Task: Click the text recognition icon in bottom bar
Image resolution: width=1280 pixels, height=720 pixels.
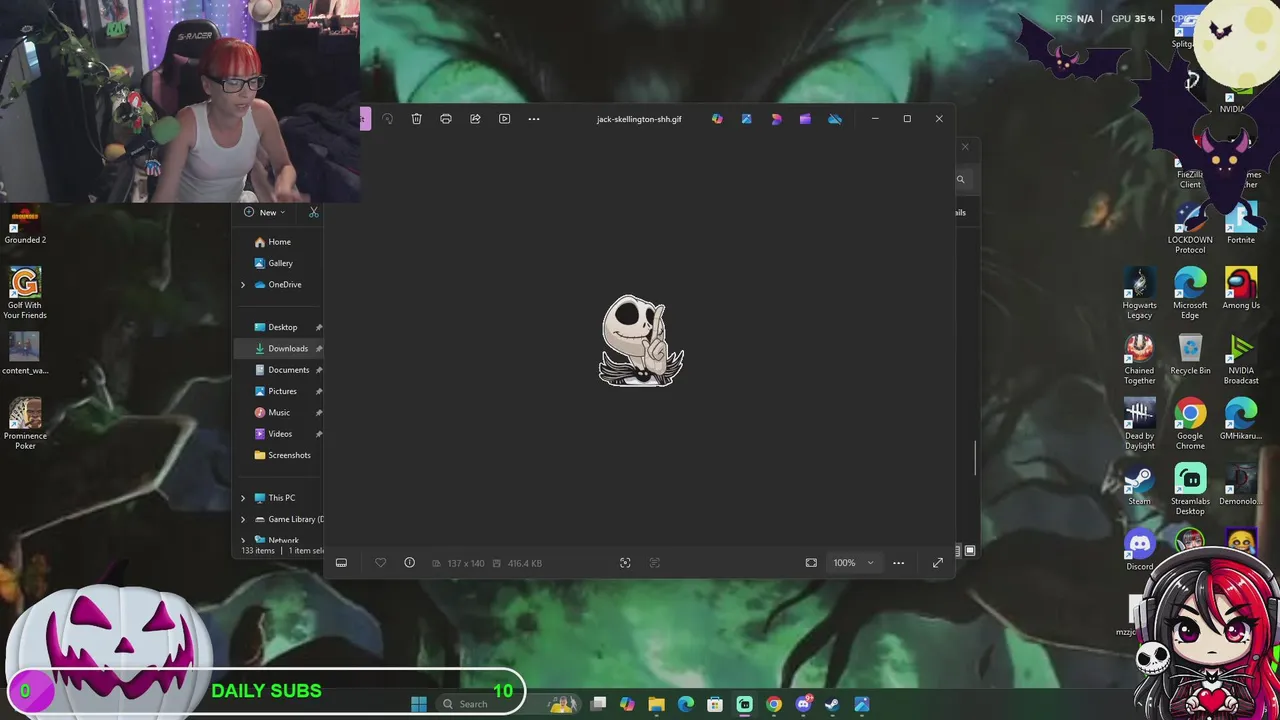Action: point(655,563)
